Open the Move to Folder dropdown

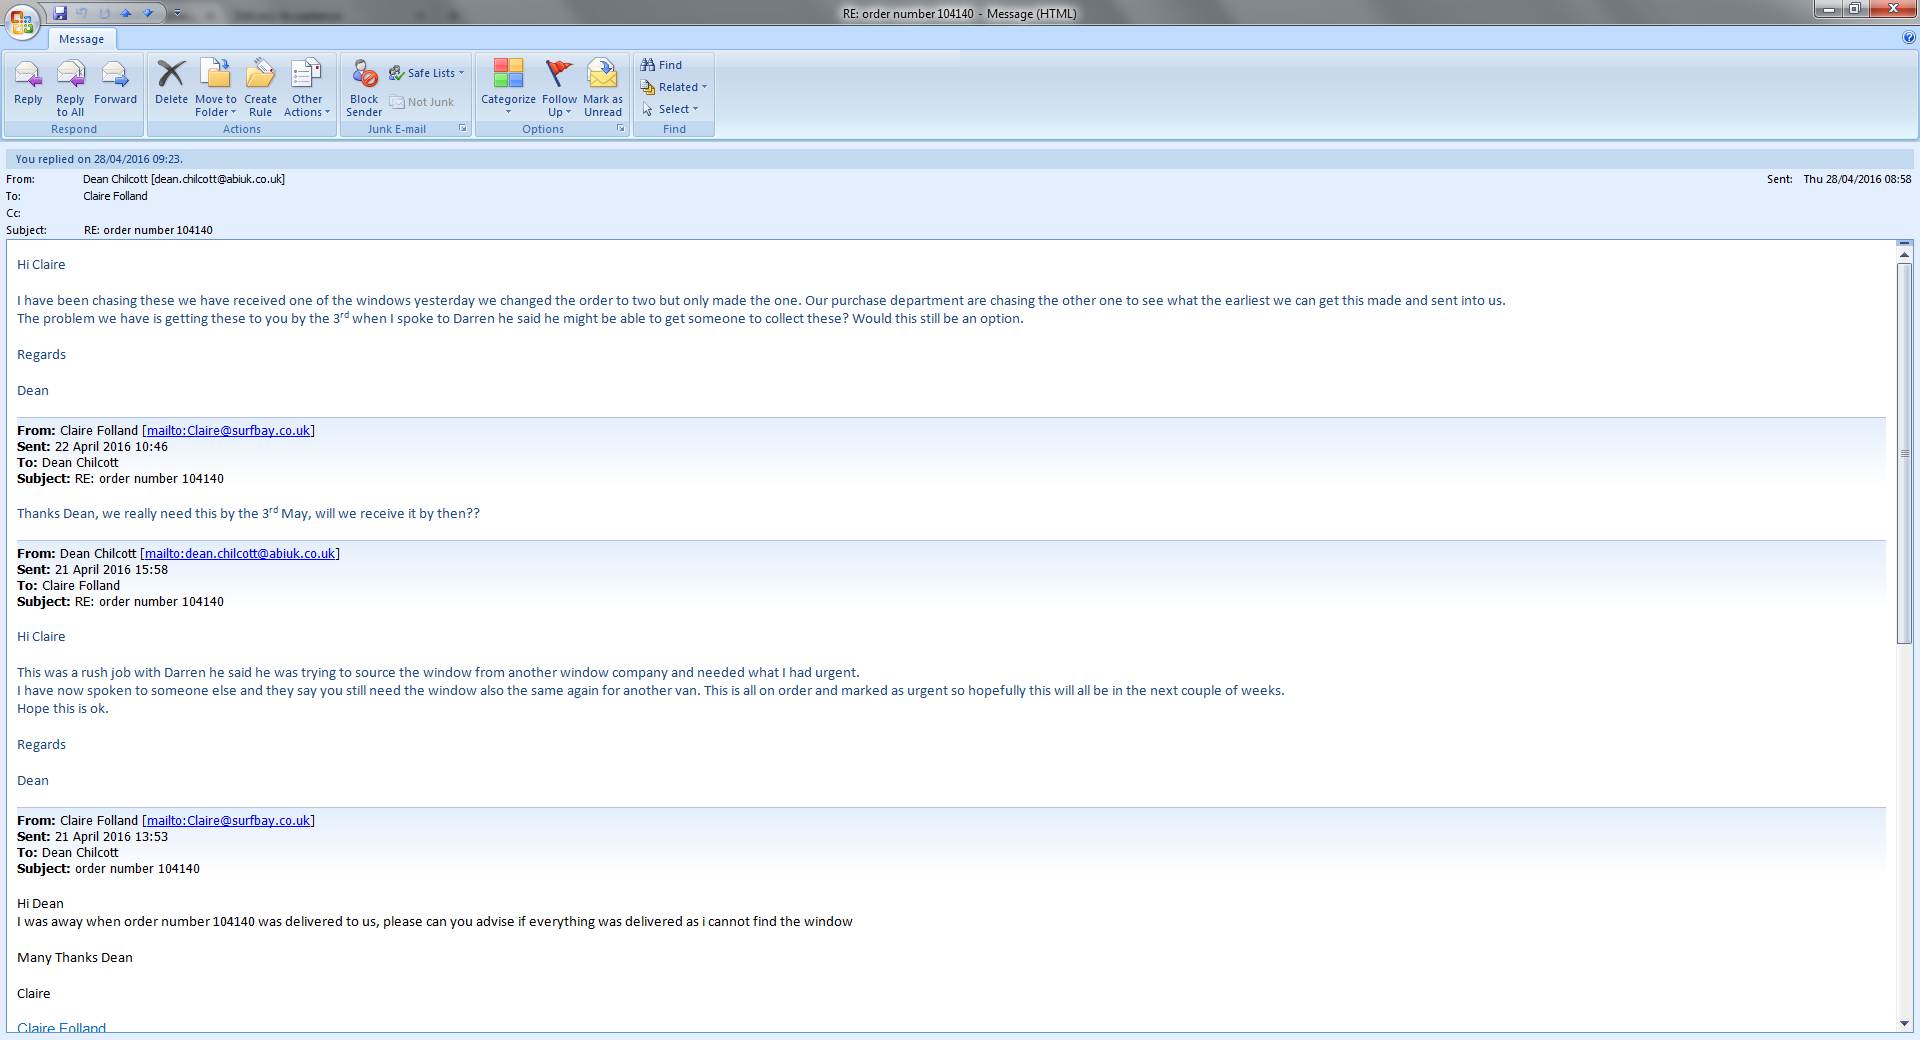(216, 87)
